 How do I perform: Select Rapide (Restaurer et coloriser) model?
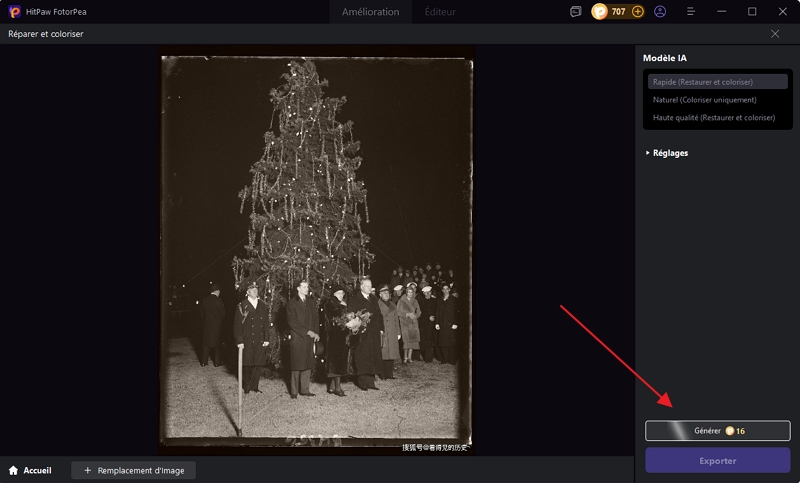717,82
